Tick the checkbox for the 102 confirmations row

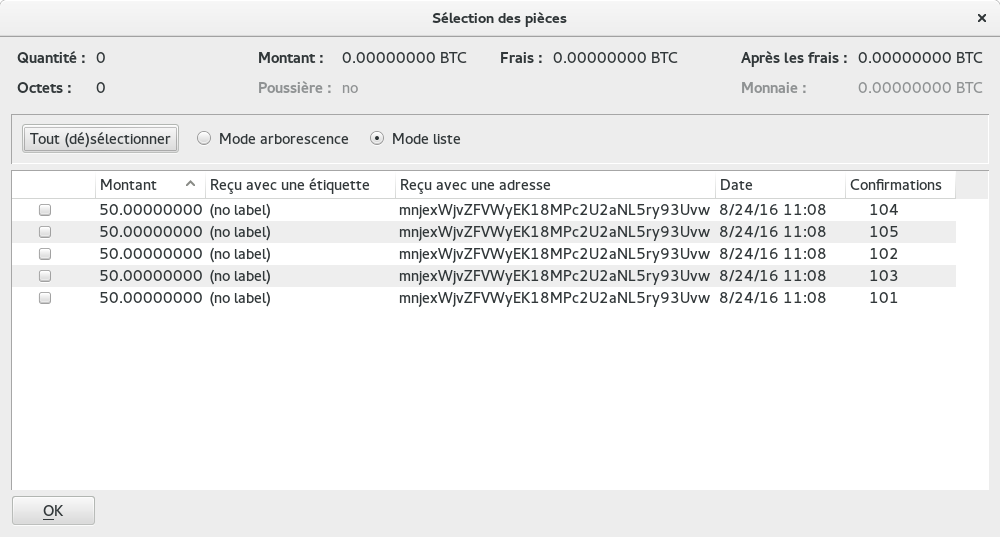[x=44, y=254]
